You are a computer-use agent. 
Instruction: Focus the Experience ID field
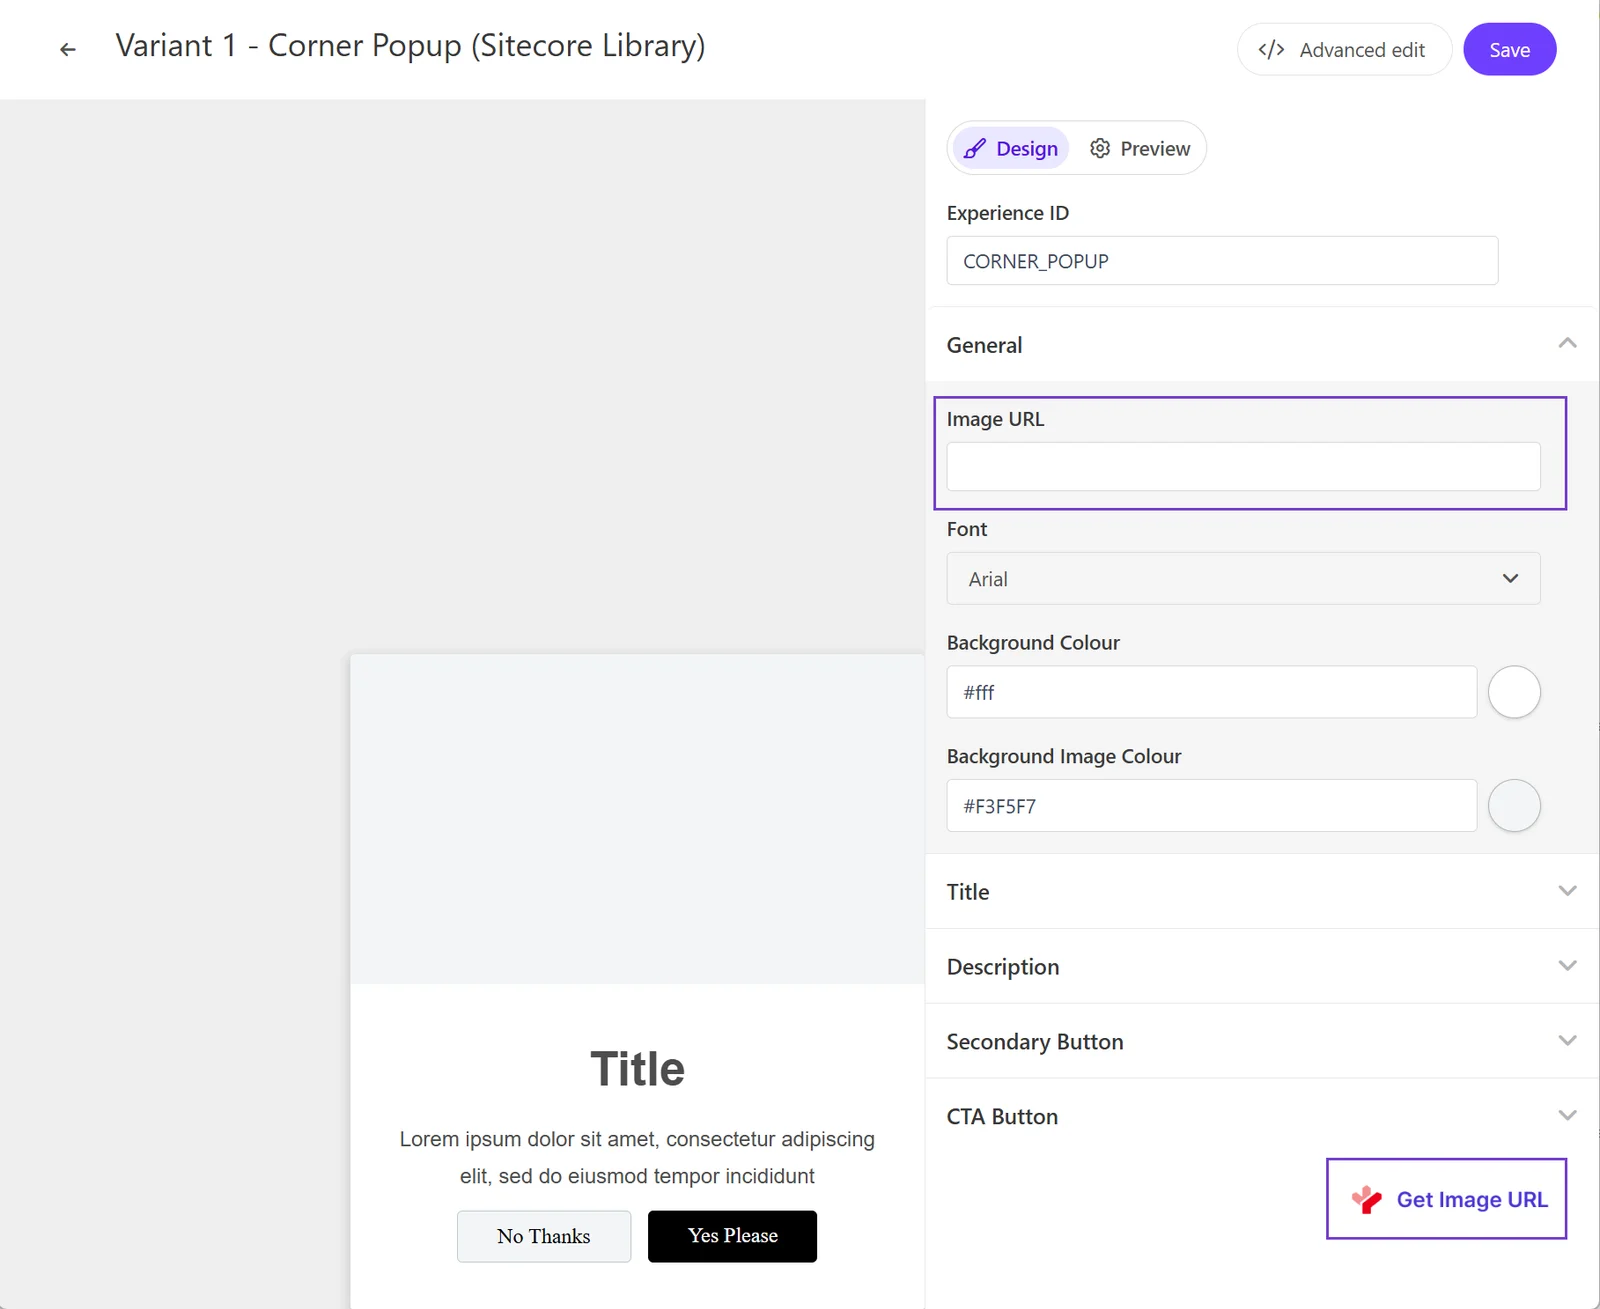coord(1222,260)
